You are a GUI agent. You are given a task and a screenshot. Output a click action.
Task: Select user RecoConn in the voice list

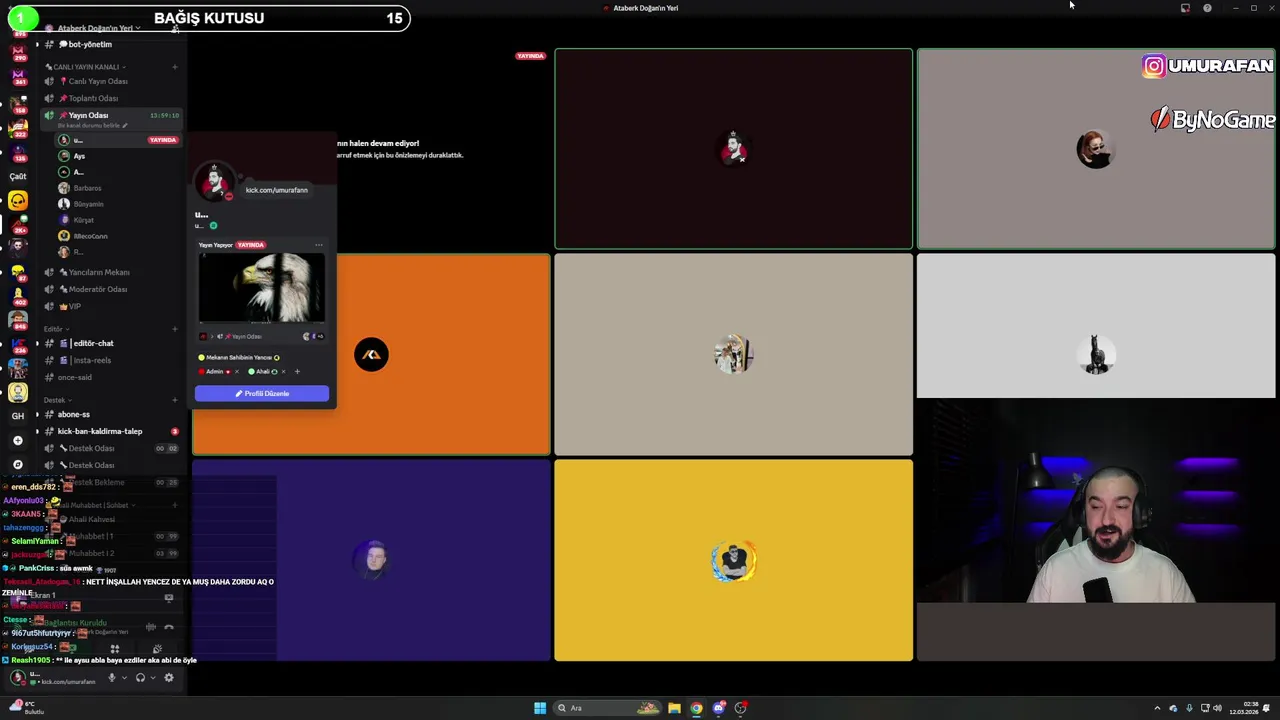point(118,236)
